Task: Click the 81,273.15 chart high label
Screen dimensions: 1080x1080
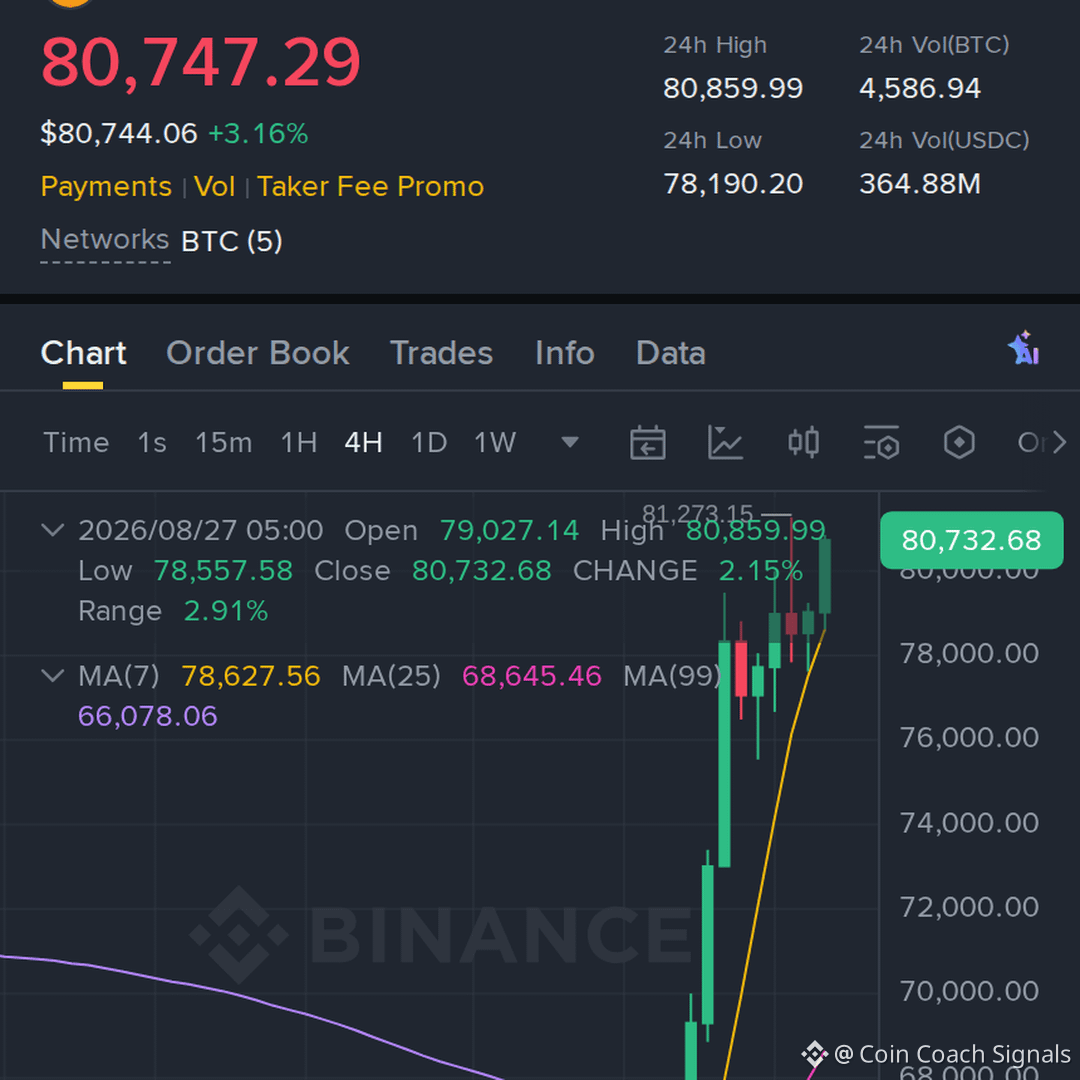Action: pyautogui.click(x=697, y=514)
